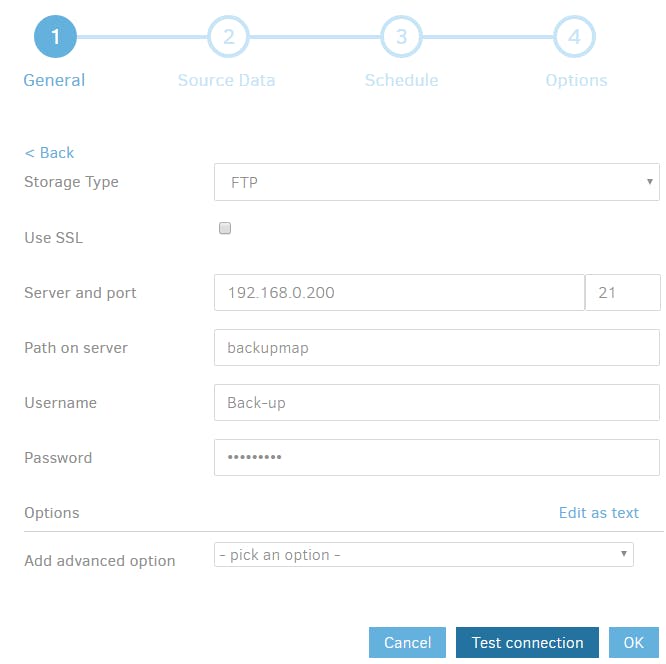Click the Username label
The height and width of the screenshot is (664, 666).
point(60,403)
